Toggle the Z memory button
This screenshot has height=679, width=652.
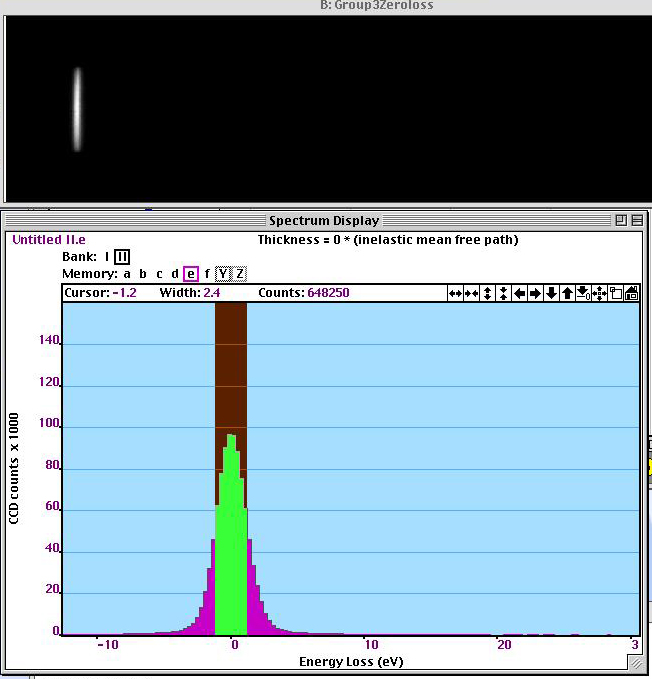[x=239, y=274]
